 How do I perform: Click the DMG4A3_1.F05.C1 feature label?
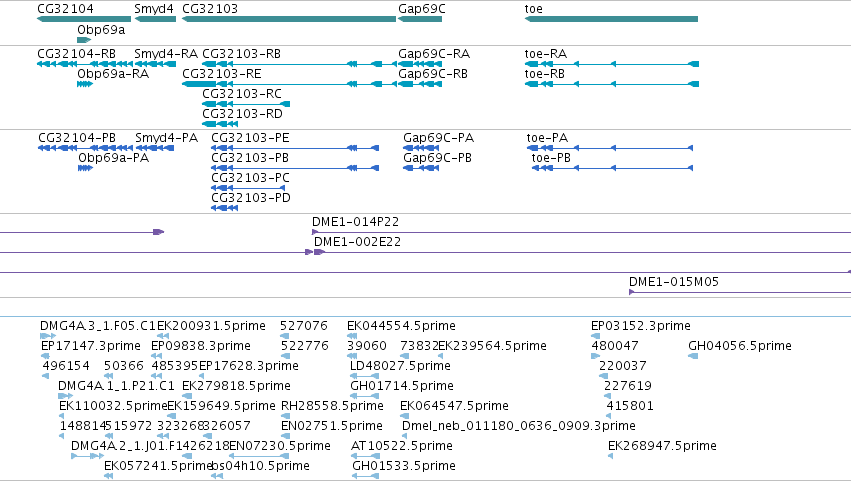click(98, 326)
